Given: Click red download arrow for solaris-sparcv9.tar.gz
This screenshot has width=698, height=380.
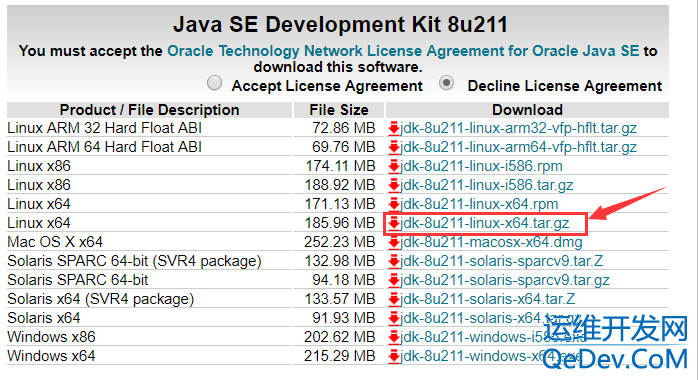Looking at the screenshot, I should [394, 280].
